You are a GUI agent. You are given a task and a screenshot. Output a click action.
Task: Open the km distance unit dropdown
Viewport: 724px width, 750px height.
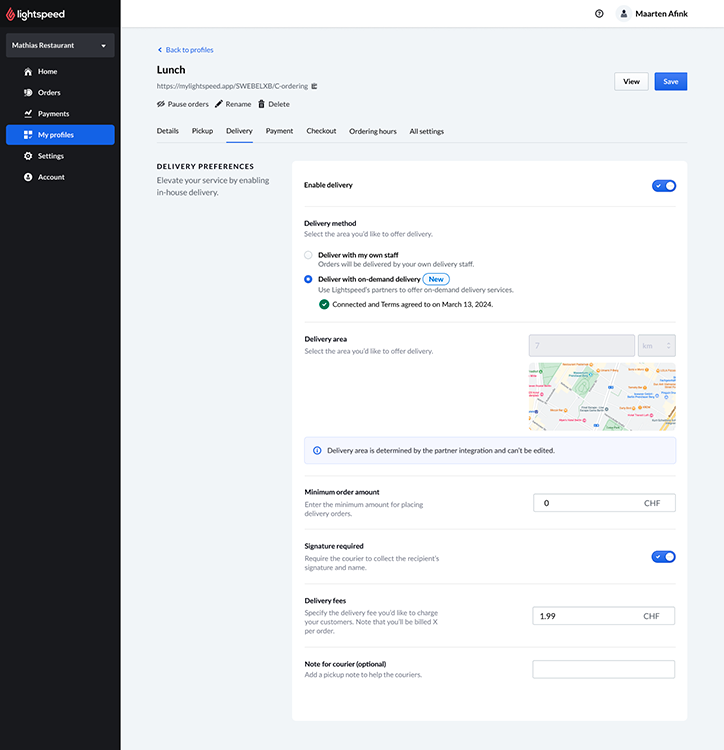[x=656, y=346]
